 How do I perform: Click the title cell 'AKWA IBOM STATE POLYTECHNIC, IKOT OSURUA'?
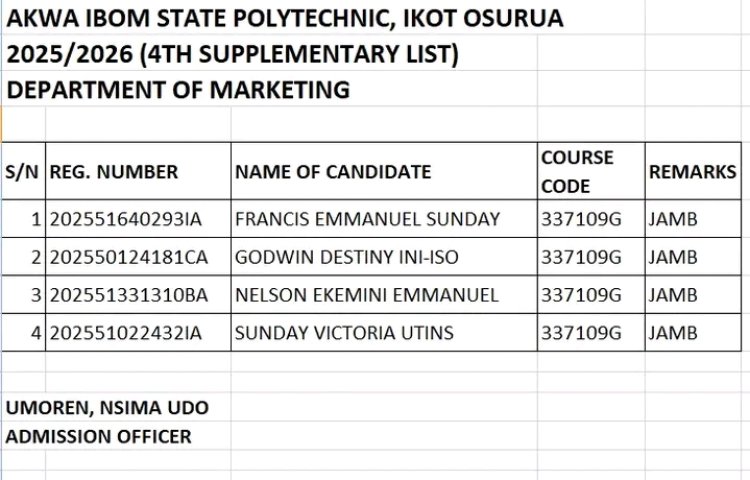click(284, 17)
